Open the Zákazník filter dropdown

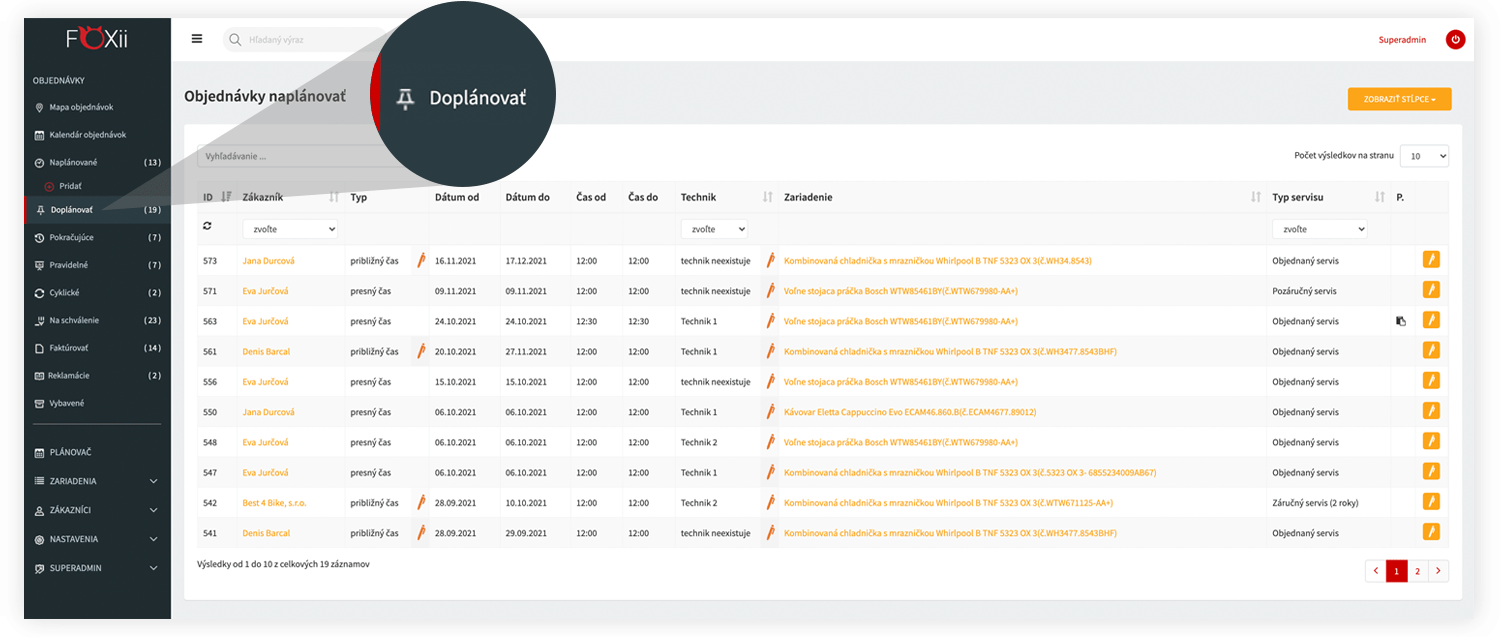(x=290, y=229)
